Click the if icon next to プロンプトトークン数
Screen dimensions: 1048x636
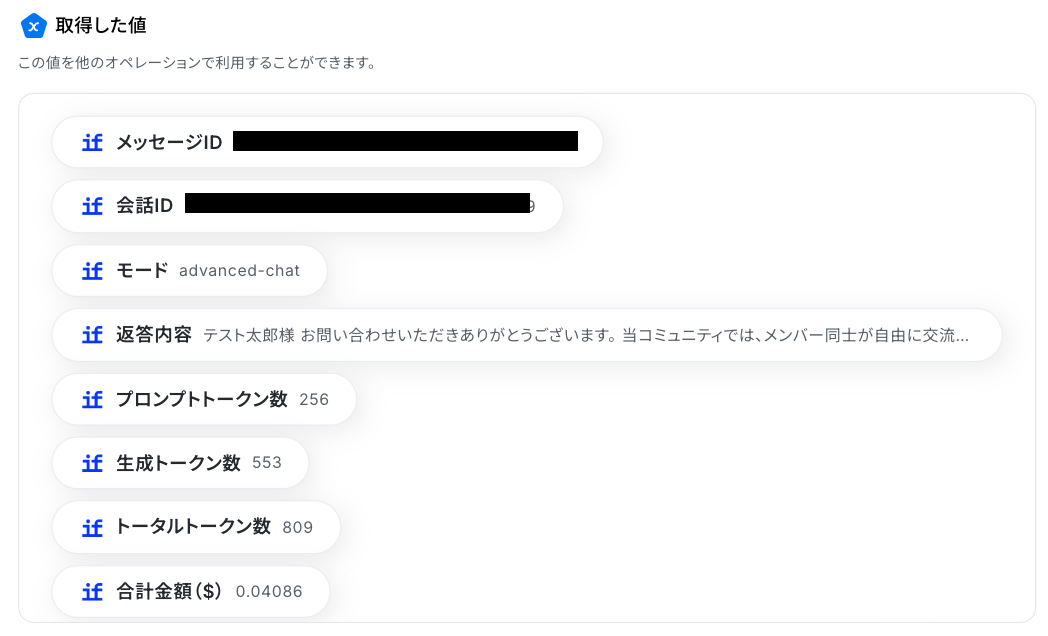click(x=92, y=400)
